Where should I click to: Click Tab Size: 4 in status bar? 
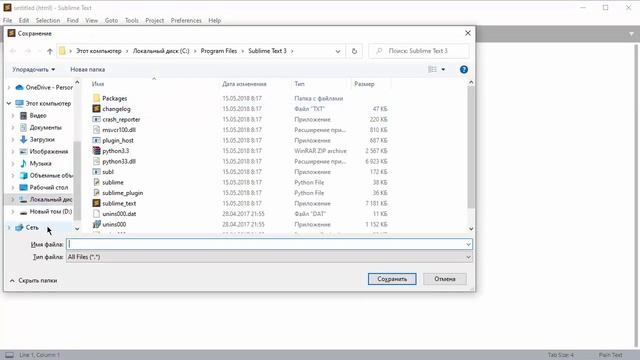(560, 355)
